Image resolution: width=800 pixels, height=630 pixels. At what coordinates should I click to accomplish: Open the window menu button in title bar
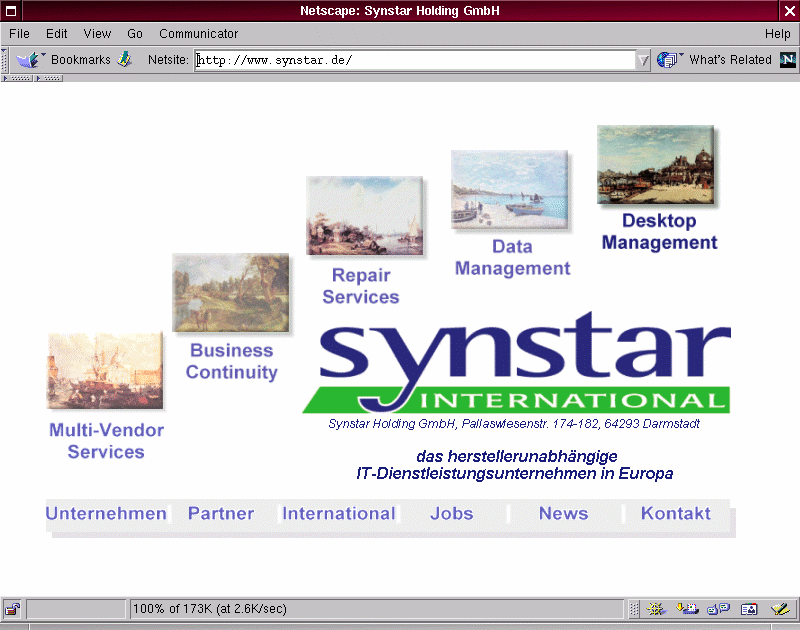[11, 10]
